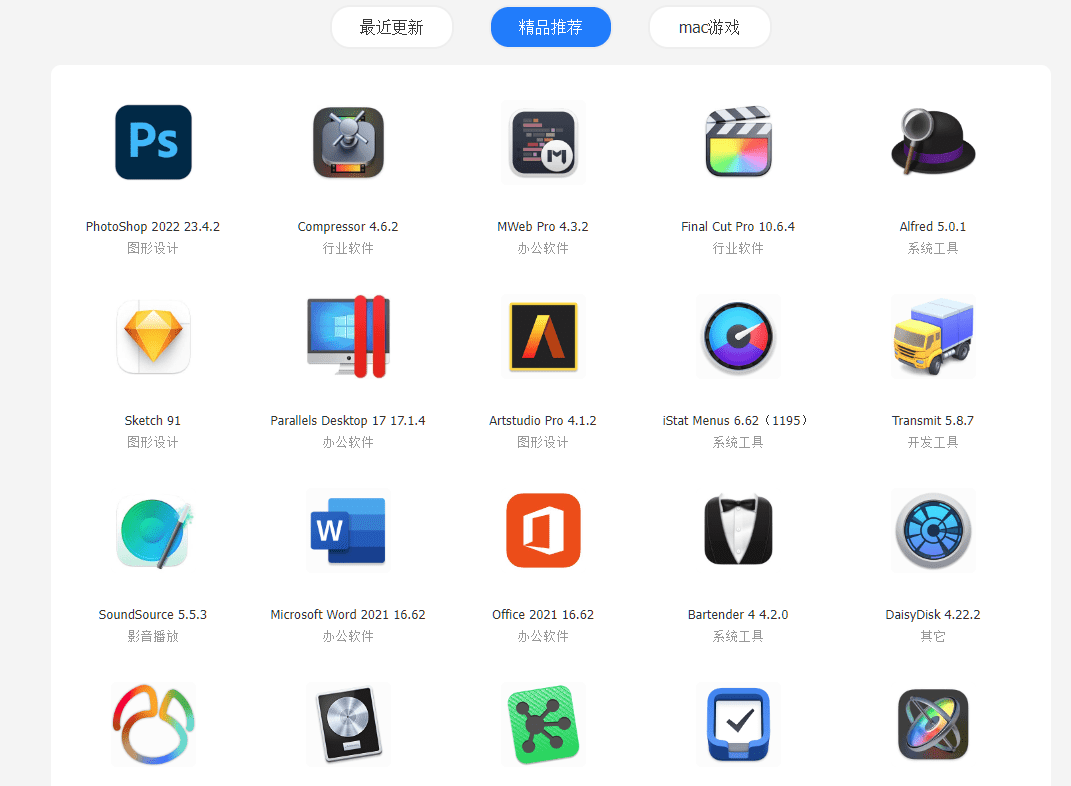Click 其它 category under DaisyDisk
Image resolution: width=1071 pixels, height=786 pixels.
(x=933, y=636)
